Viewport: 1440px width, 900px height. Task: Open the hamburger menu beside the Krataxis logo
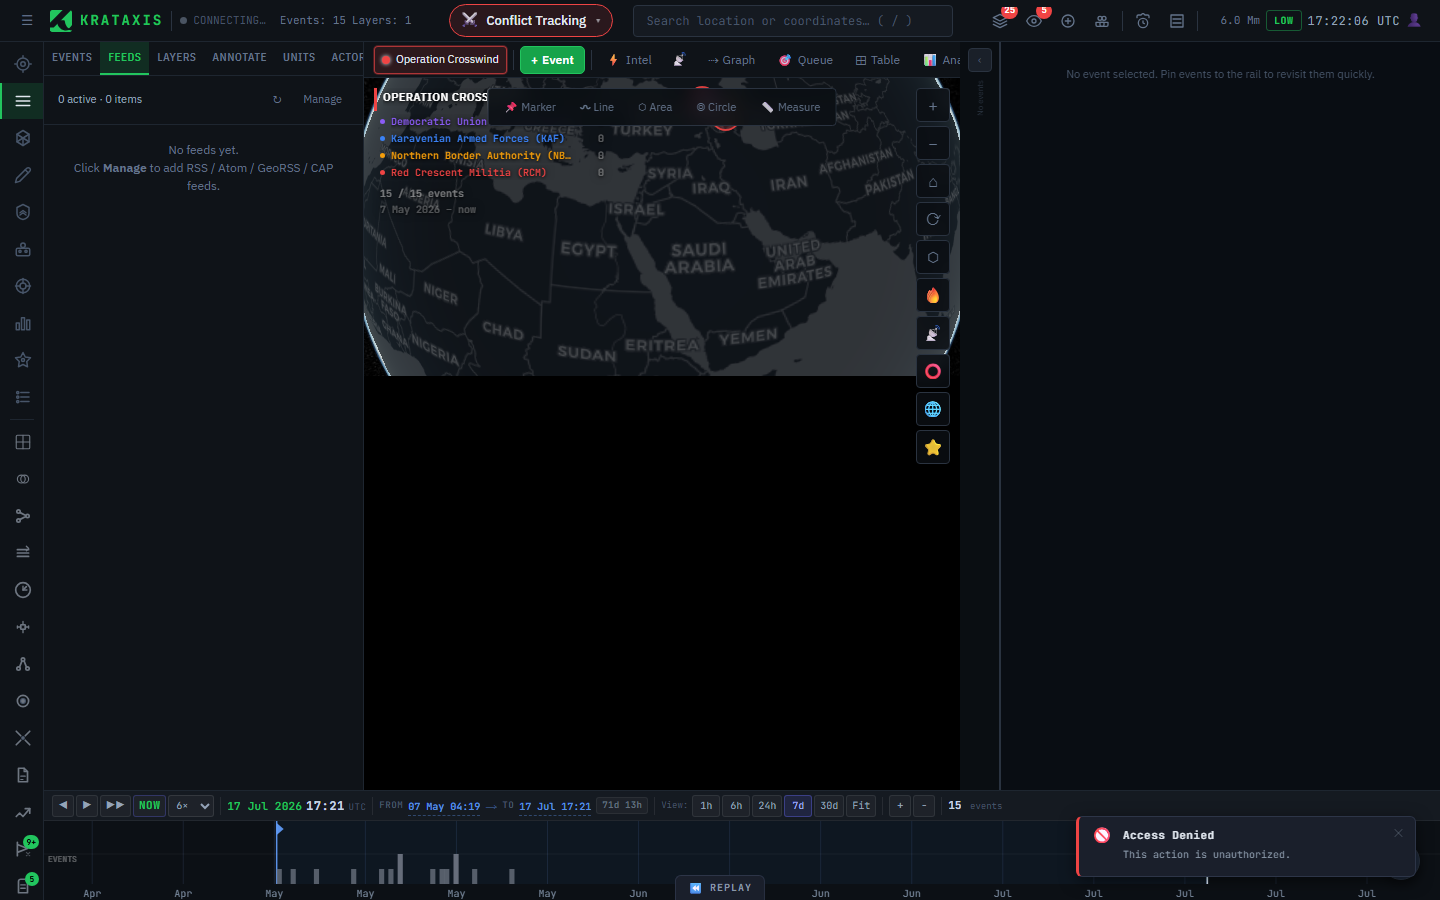27,20
